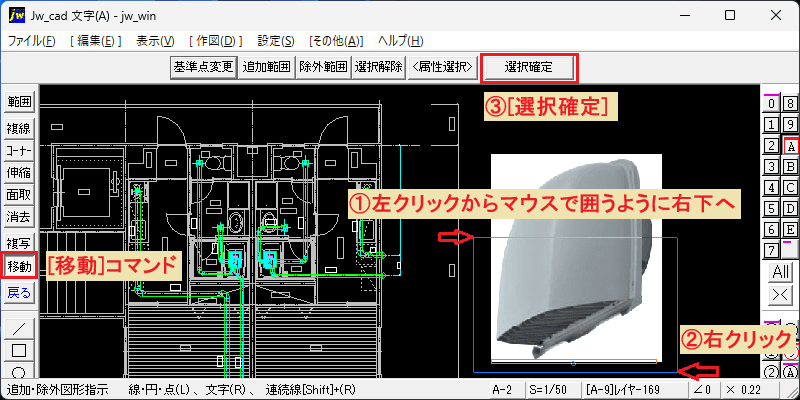The height and width of the screenshot is (400, 800).
Task: Click the 選択確定 button
Action: coord(529,67)
